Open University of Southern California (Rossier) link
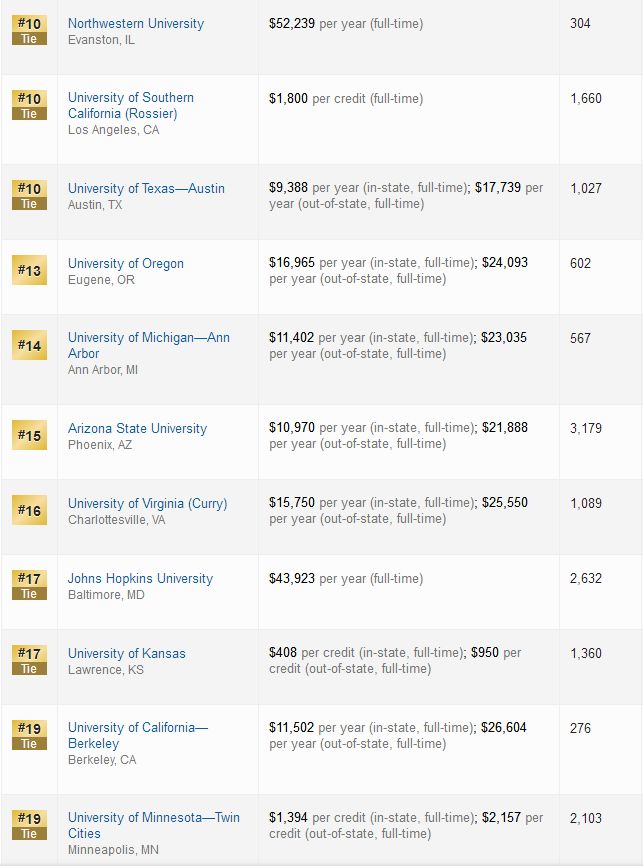The image size is (643, 866). pos(131,105)
